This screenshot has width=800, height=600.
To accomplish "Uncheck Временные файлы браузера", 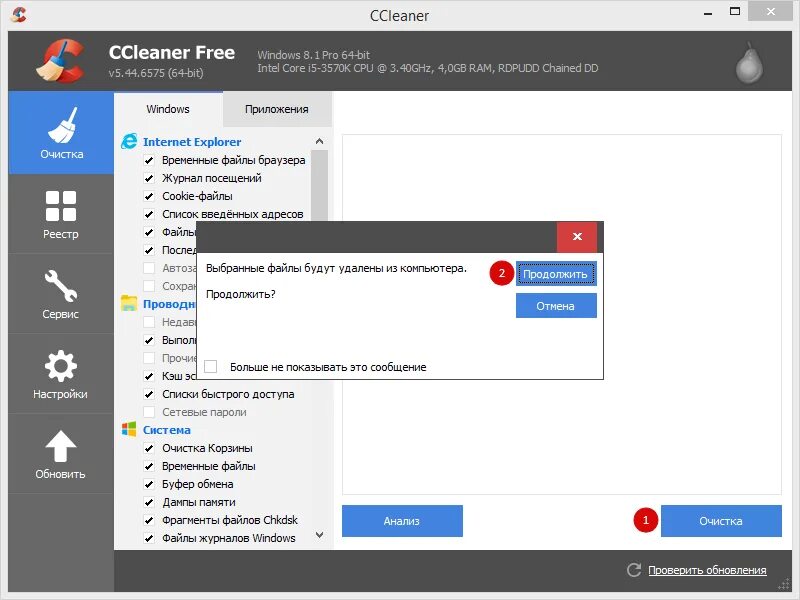I will click(149, 160).
